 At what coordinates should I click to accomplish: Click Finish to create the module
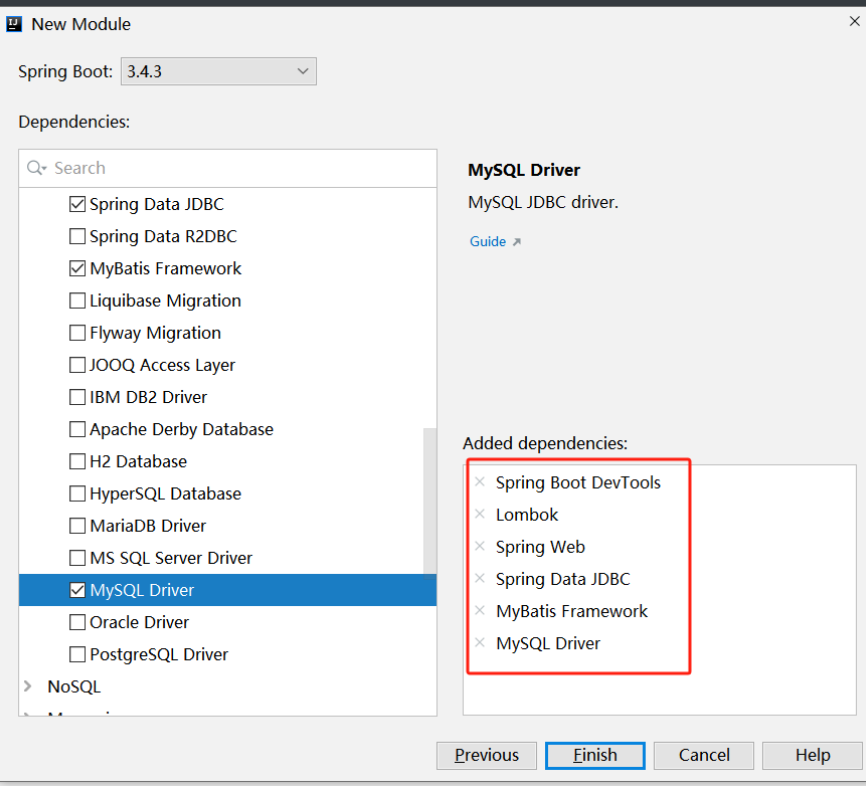tap(595, 755)
